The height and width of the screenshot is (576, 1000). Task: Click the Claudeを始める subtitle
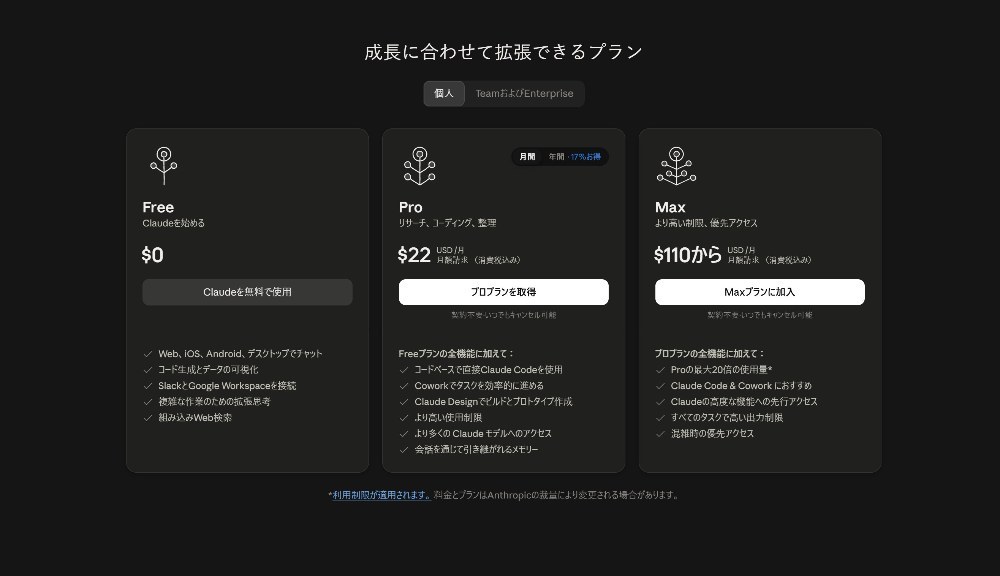pyautogui.click(x=173, y=223)
